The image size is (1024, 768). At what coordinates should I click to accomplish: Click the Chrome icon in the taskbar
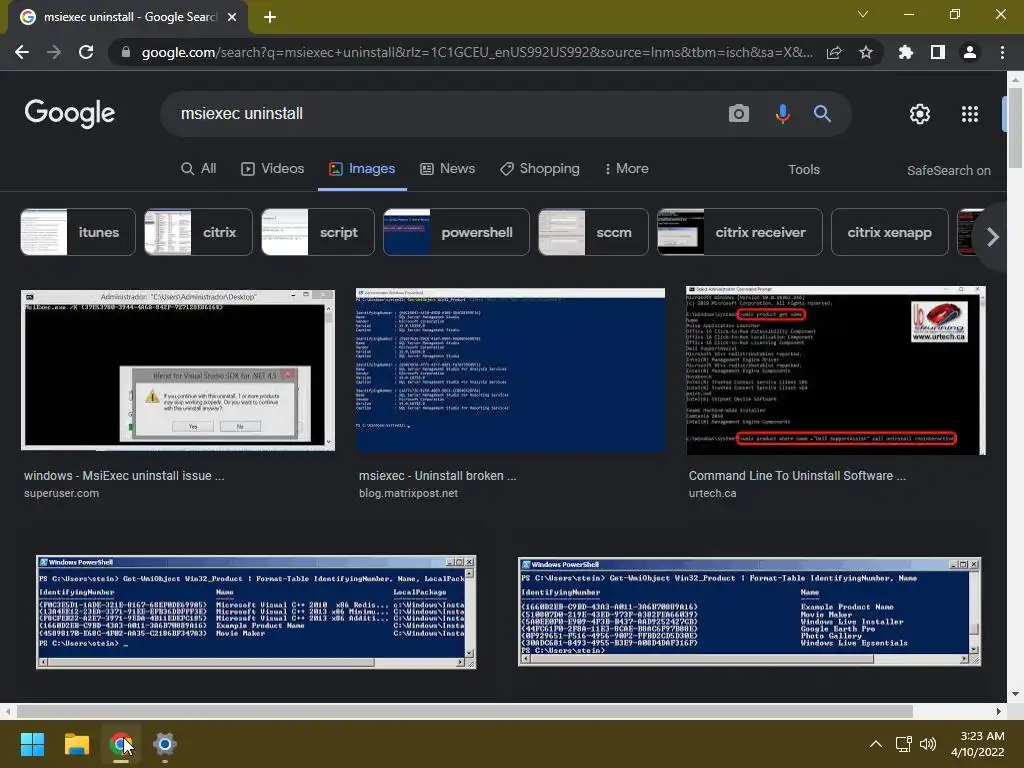pos(121,744)
